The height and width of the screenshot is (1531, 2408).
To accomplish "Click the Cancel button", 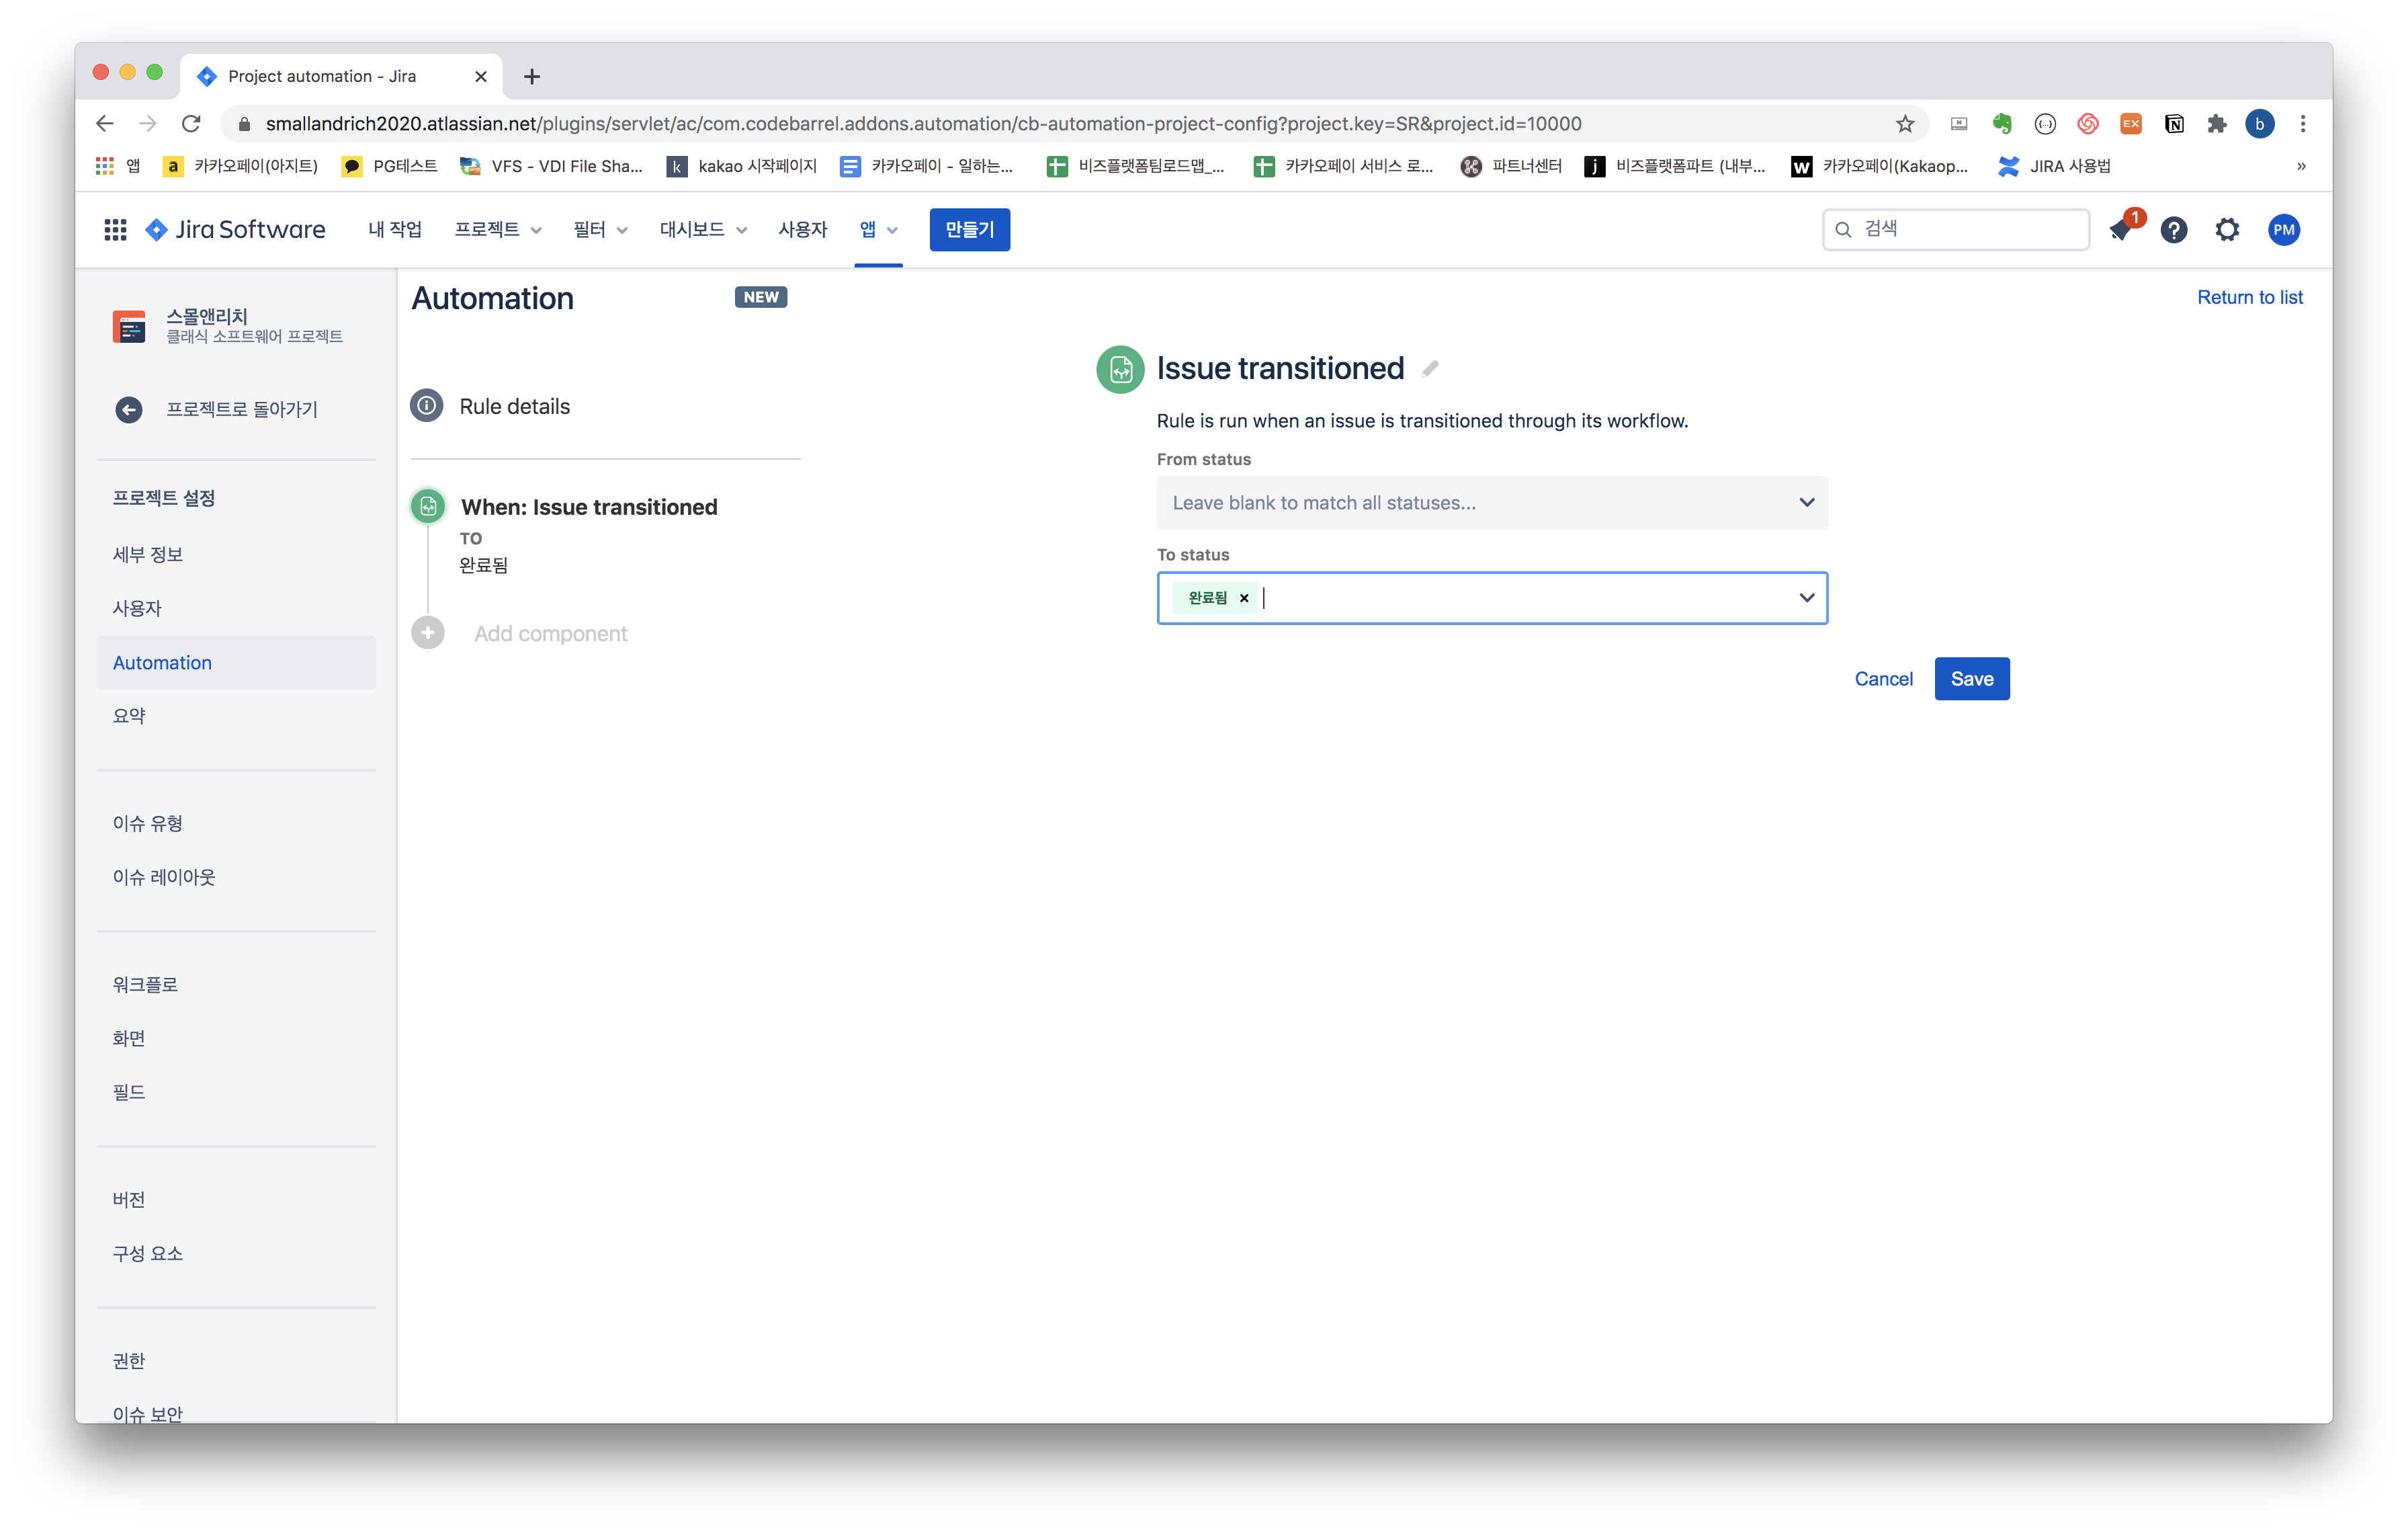I will tap(1883, 679).
